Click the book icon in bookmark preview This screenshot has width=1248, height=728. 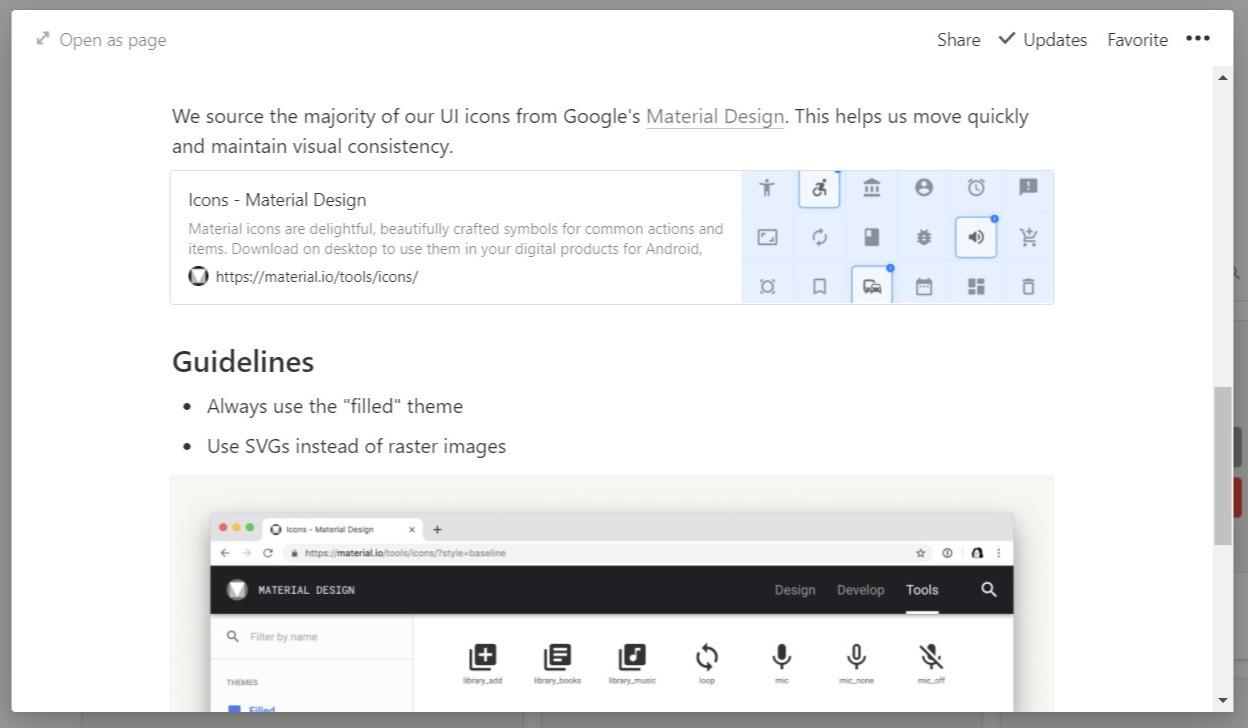(872, 237)
